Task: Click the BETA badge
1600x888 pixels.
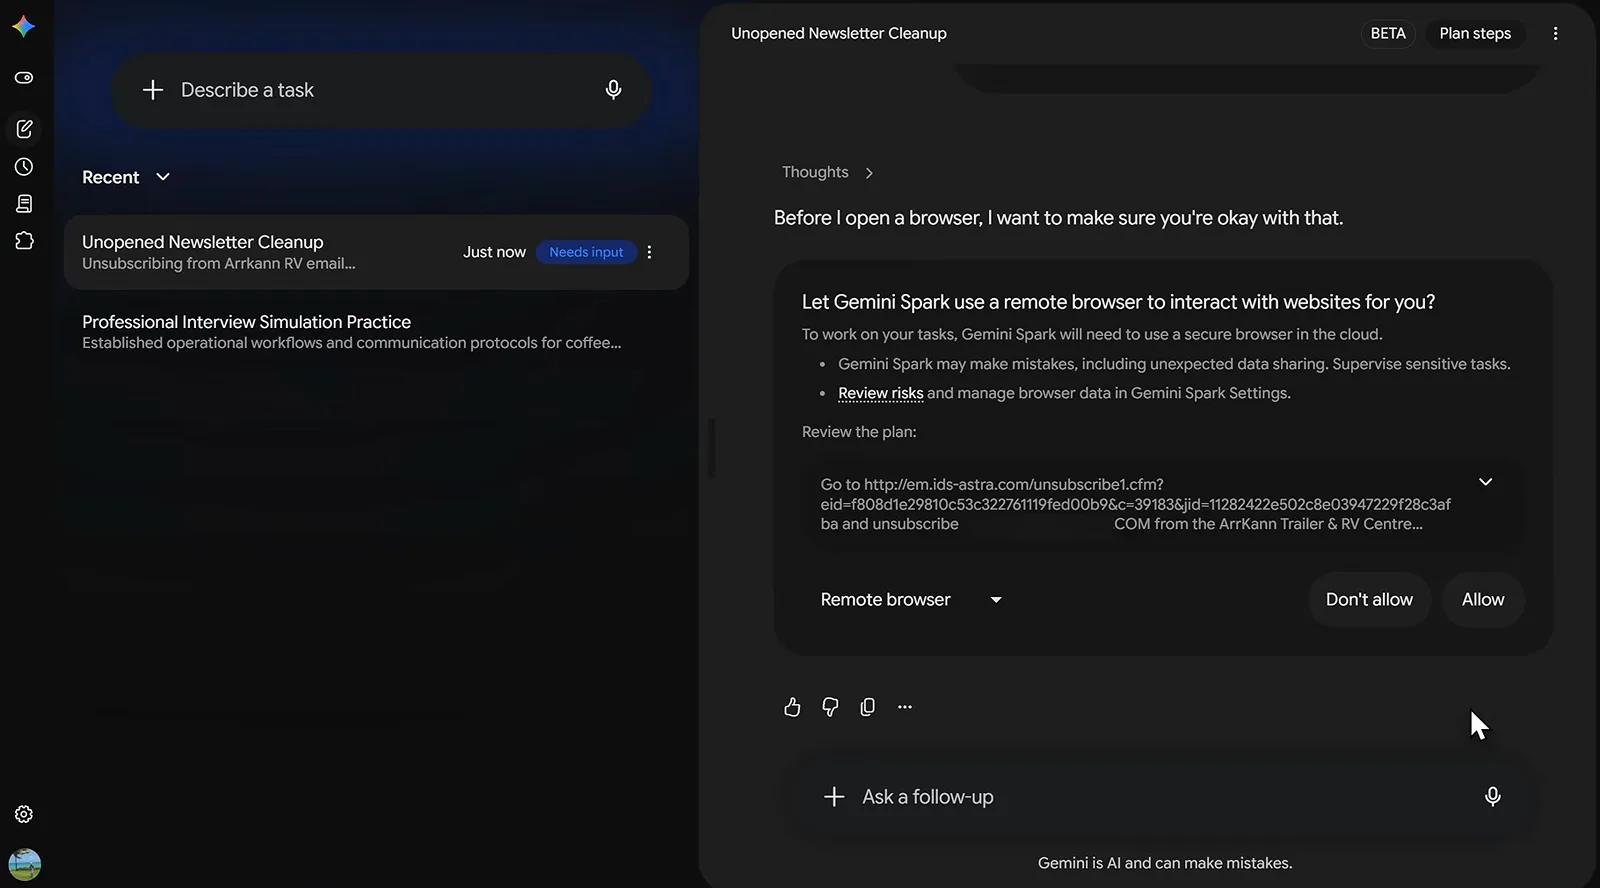Action: click(1388, 33)
